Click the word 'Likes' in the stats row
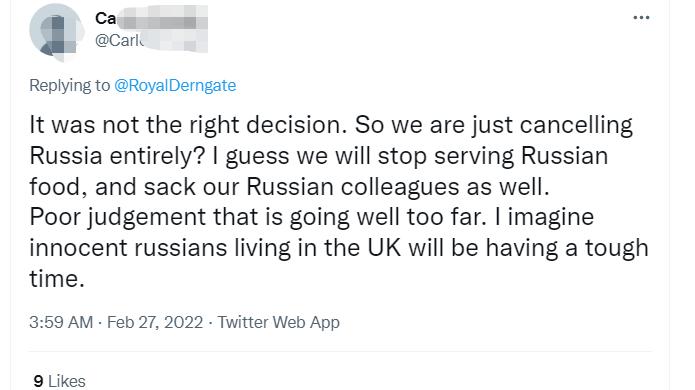Viewport: 695px width, 390px height. [67, 381]
